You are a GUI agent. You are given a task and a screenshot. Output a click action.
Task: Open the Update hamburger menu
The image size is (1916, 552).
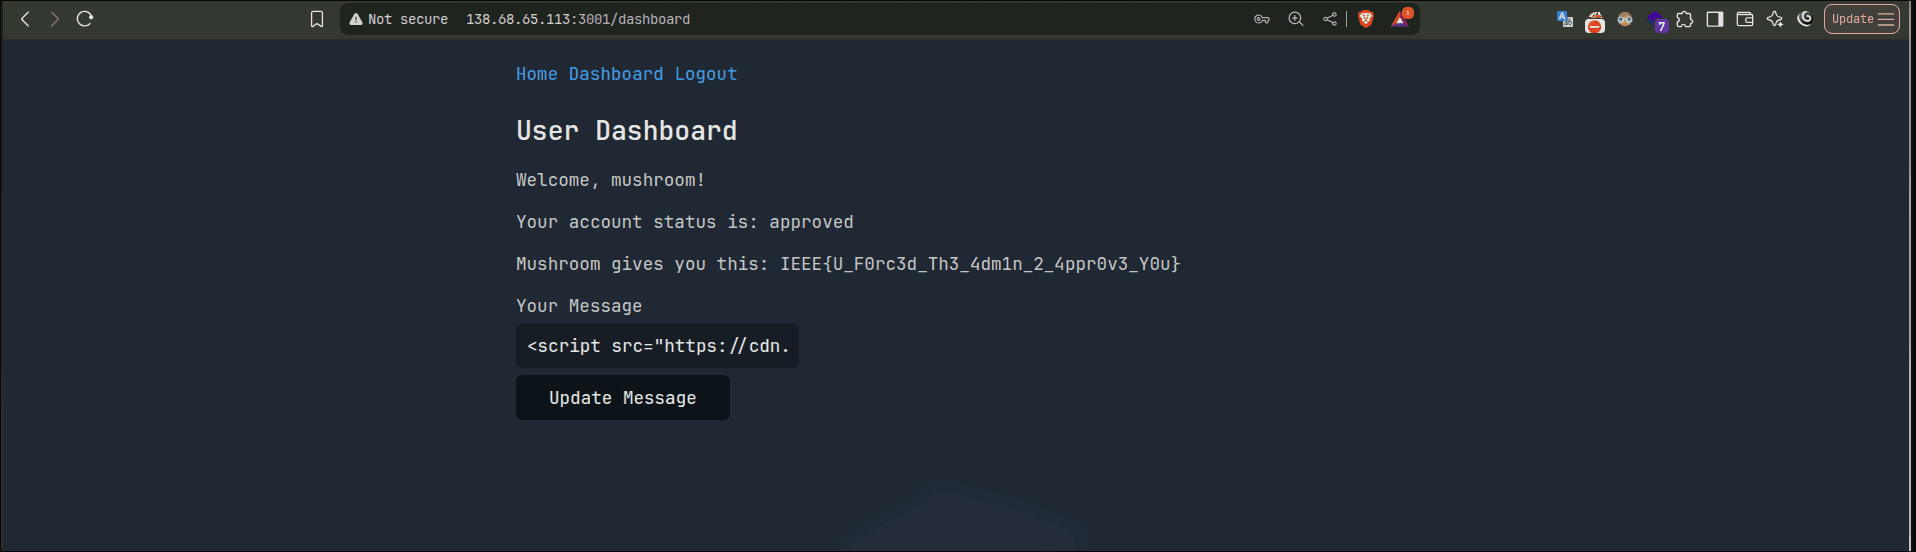(1861, 19)
